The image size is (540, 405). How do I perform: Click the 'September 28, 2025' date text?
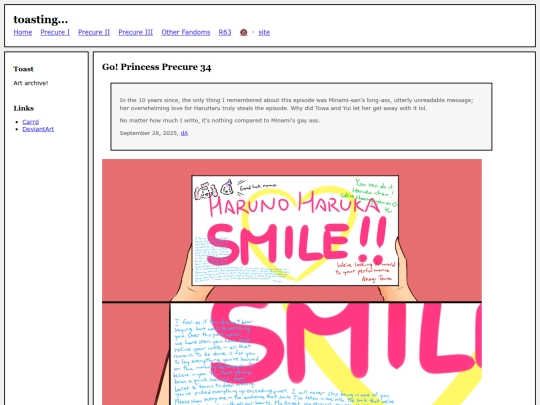(148, 133)
